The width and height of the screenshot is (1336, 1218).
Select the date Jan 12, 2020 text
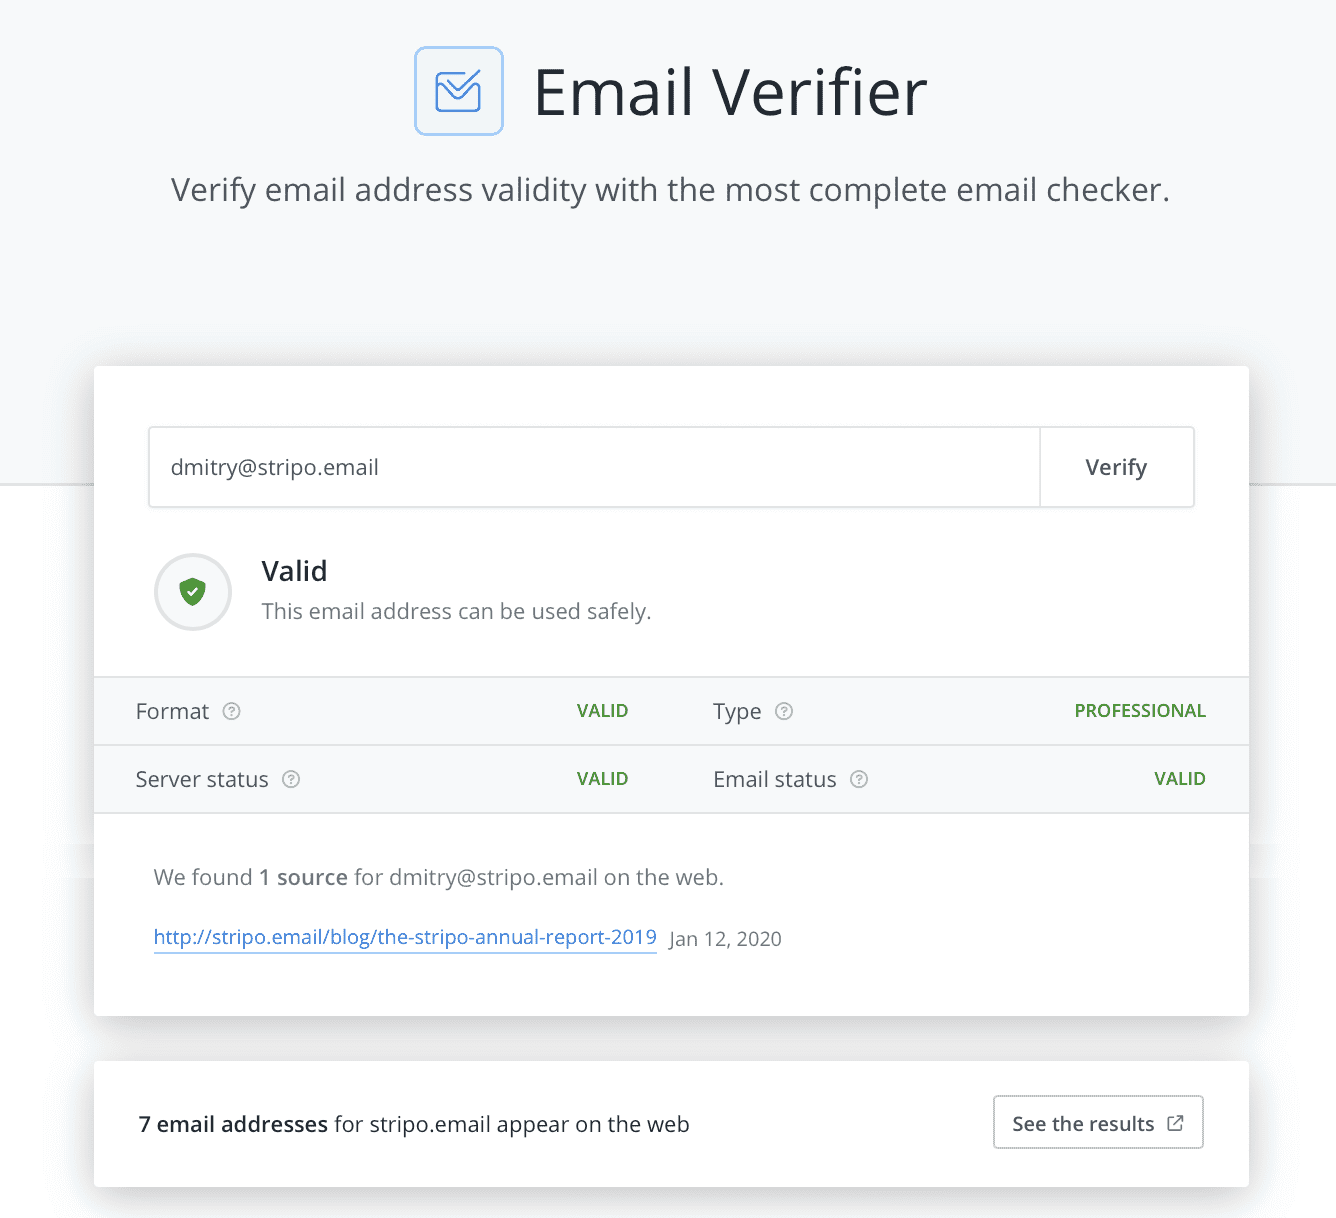pyautogui.click(x=725, y=939)
